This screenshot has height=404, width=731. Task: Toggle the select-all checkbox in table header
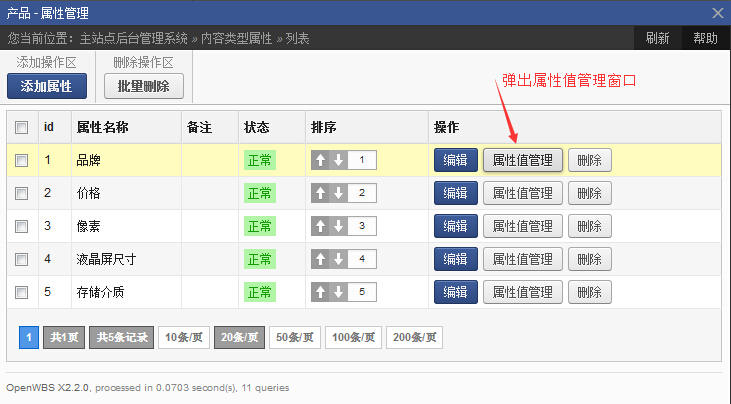coord(22,128)
